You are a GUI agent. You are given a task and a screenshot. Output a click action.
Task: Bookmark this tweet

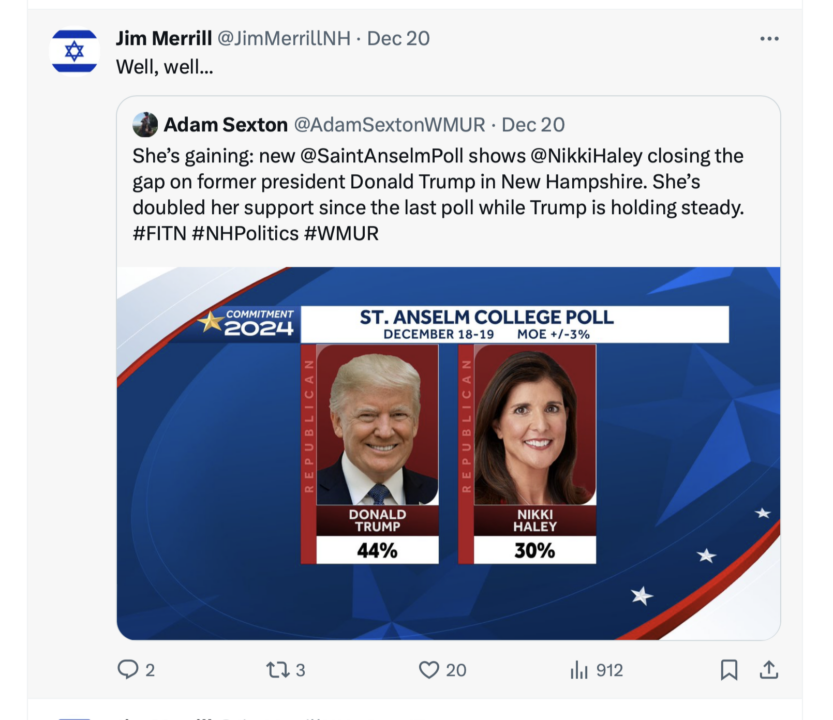[729, 670]
